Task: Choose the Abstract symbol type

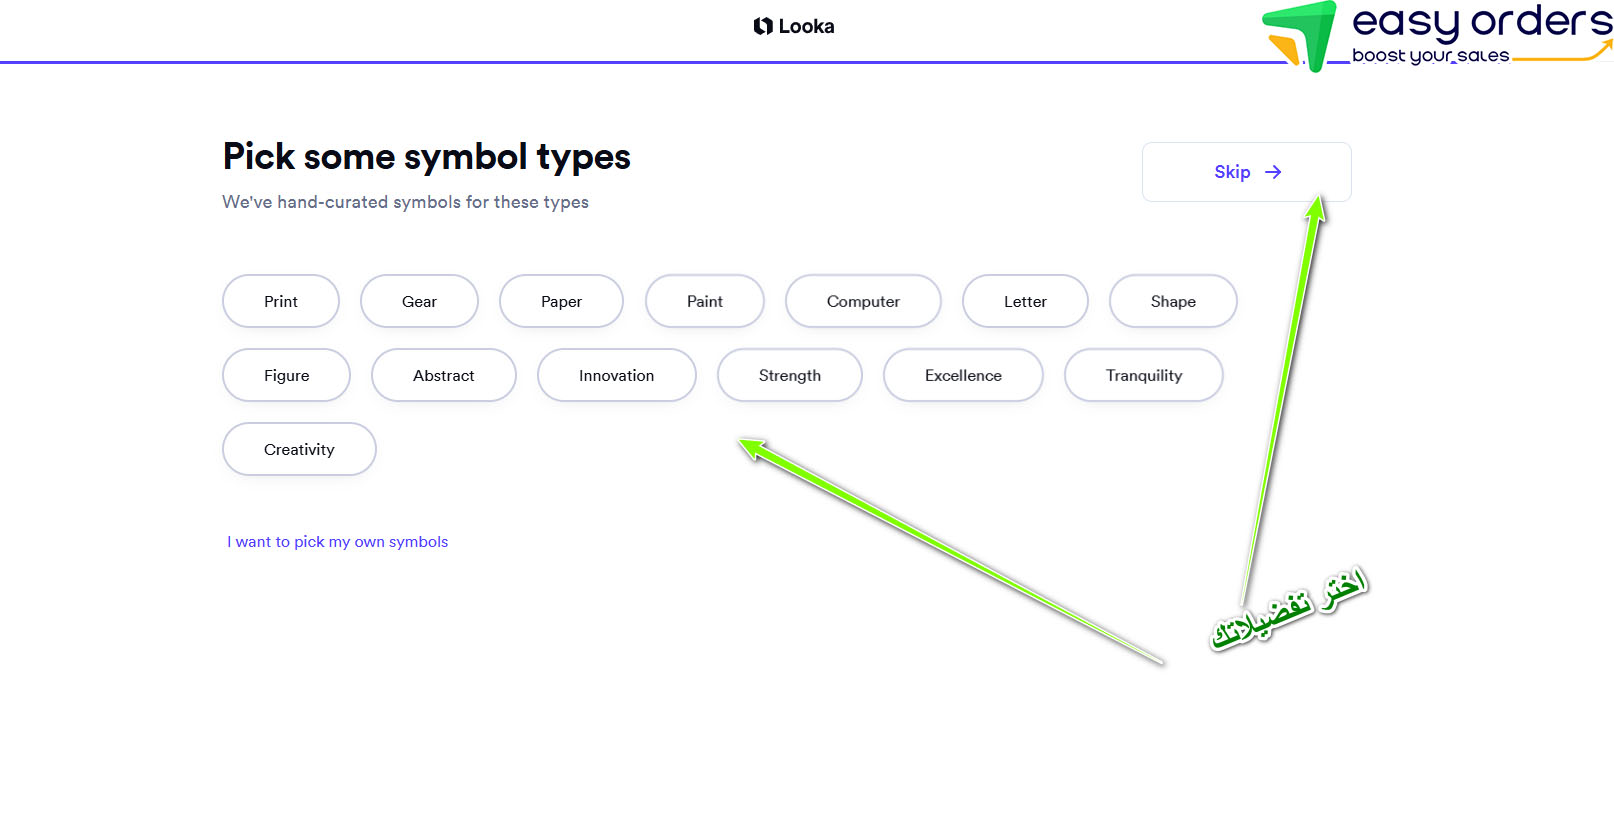Action: coord(444,375)
